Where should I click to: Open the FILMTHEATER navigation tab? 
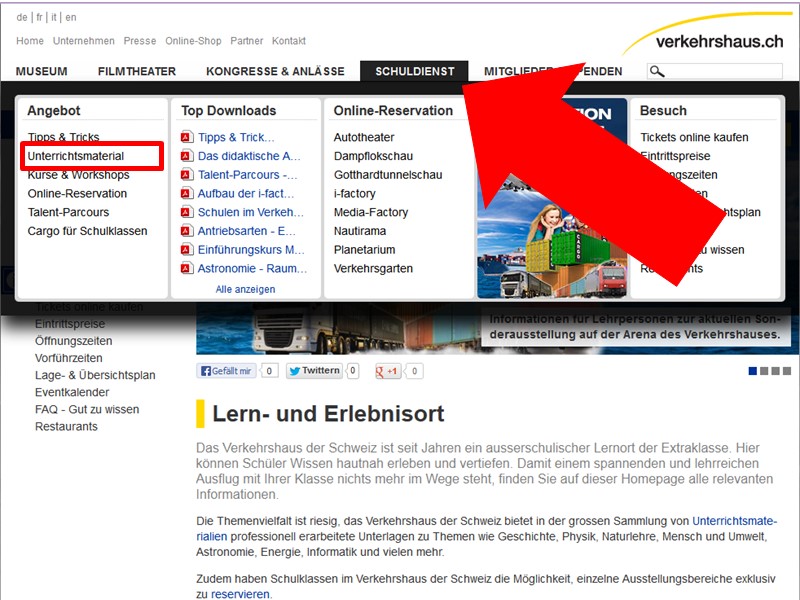click(x=137, y=71)
